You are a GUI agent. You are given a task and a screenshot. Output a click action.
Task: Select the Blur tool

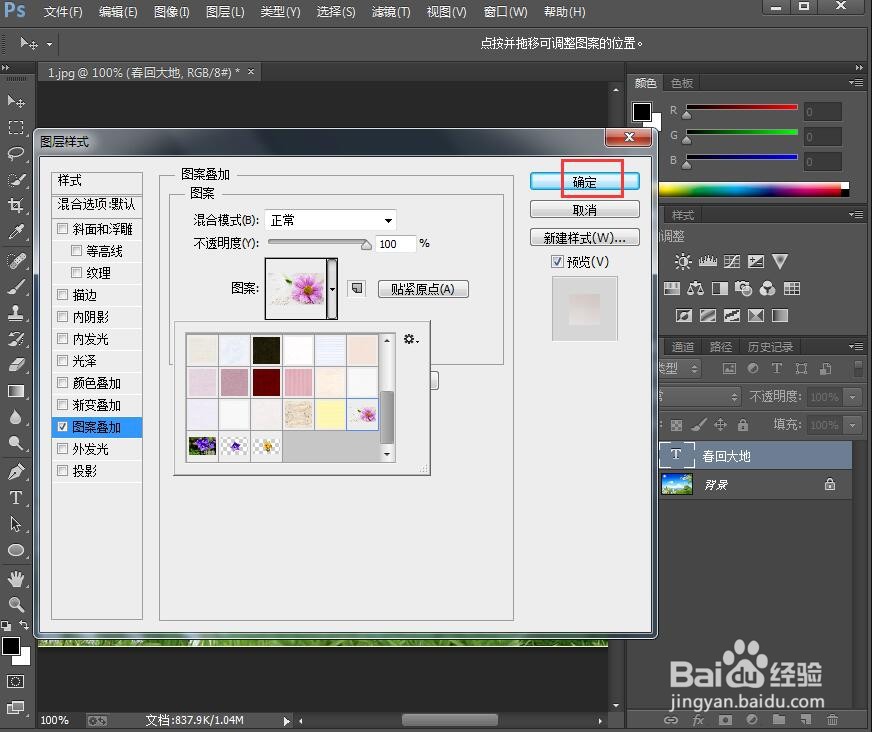coord(16,417)
